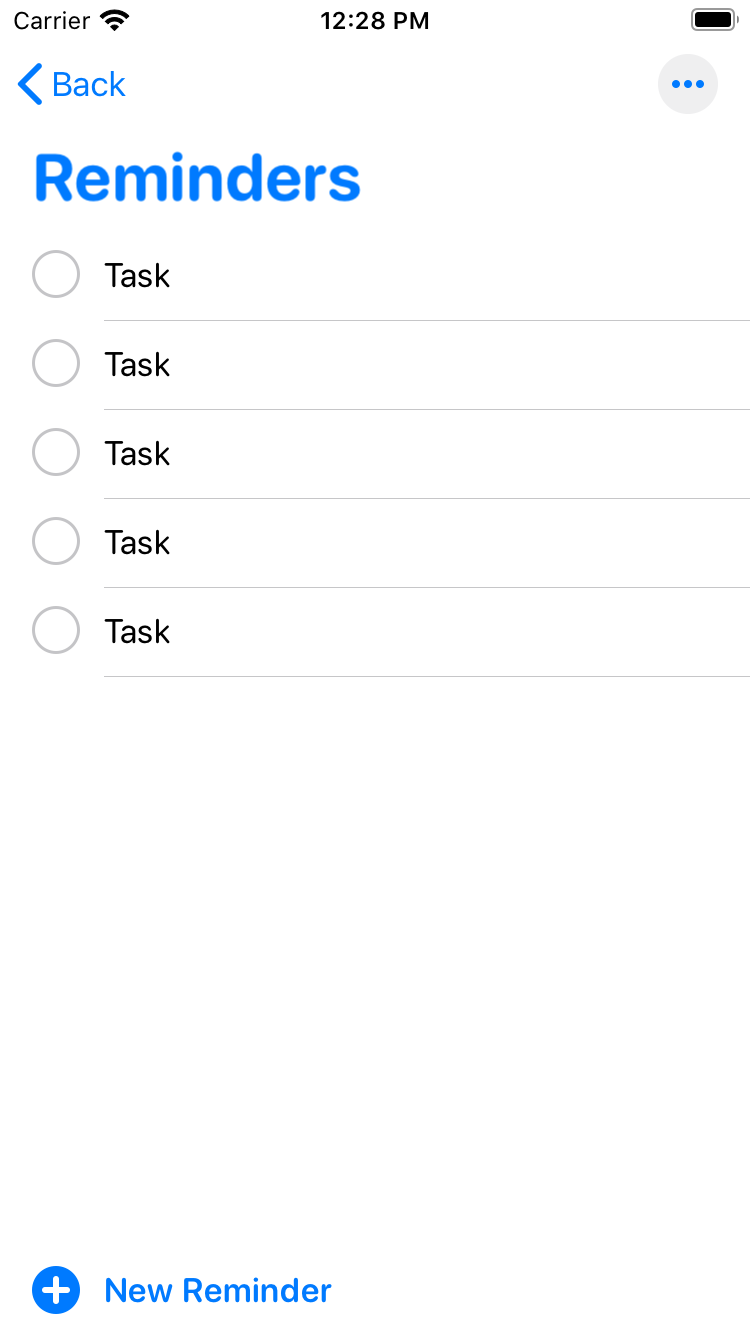Image resolution: width=750 pixels, height=1334 pixels.
Task: Select the third Task text label
Action: click(137, 453)
